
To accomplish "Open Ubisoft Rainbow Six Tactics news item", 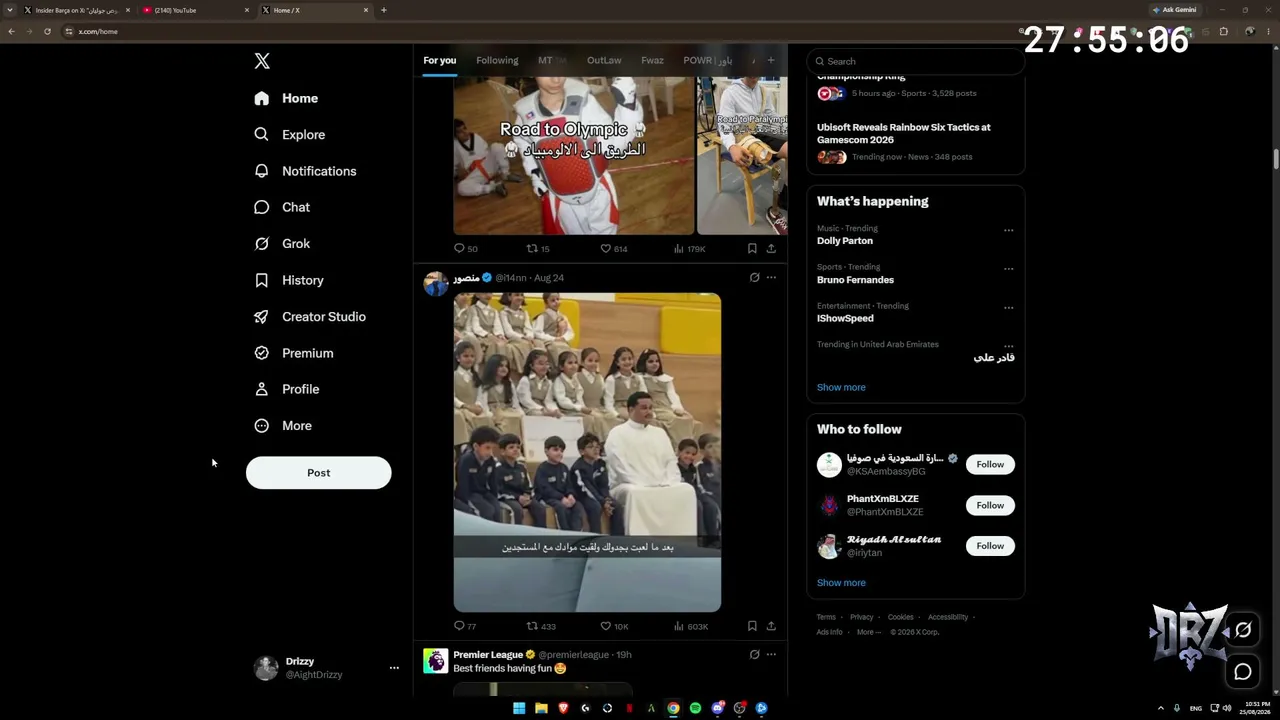I will (916, 142).
